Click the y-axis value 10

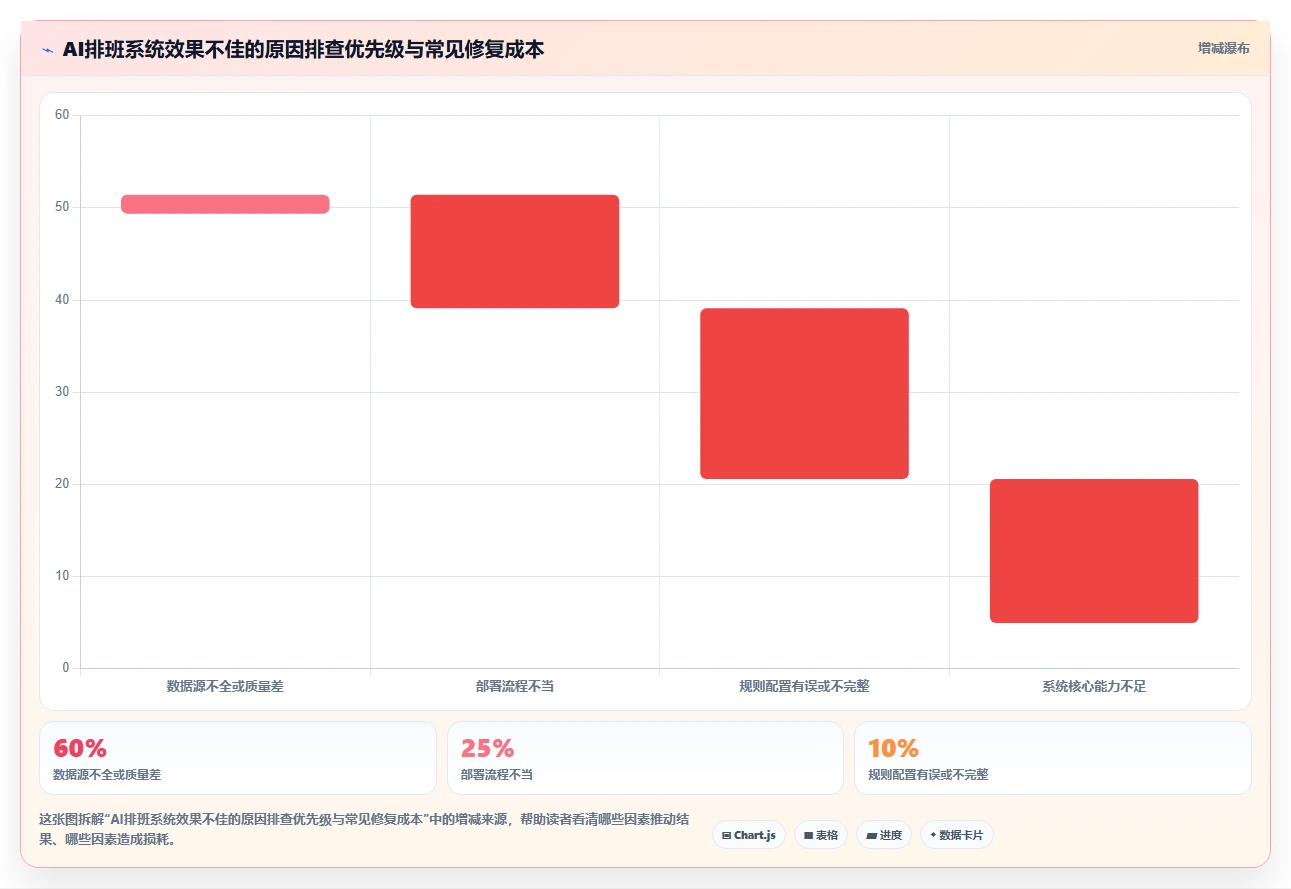click(62, 576)
